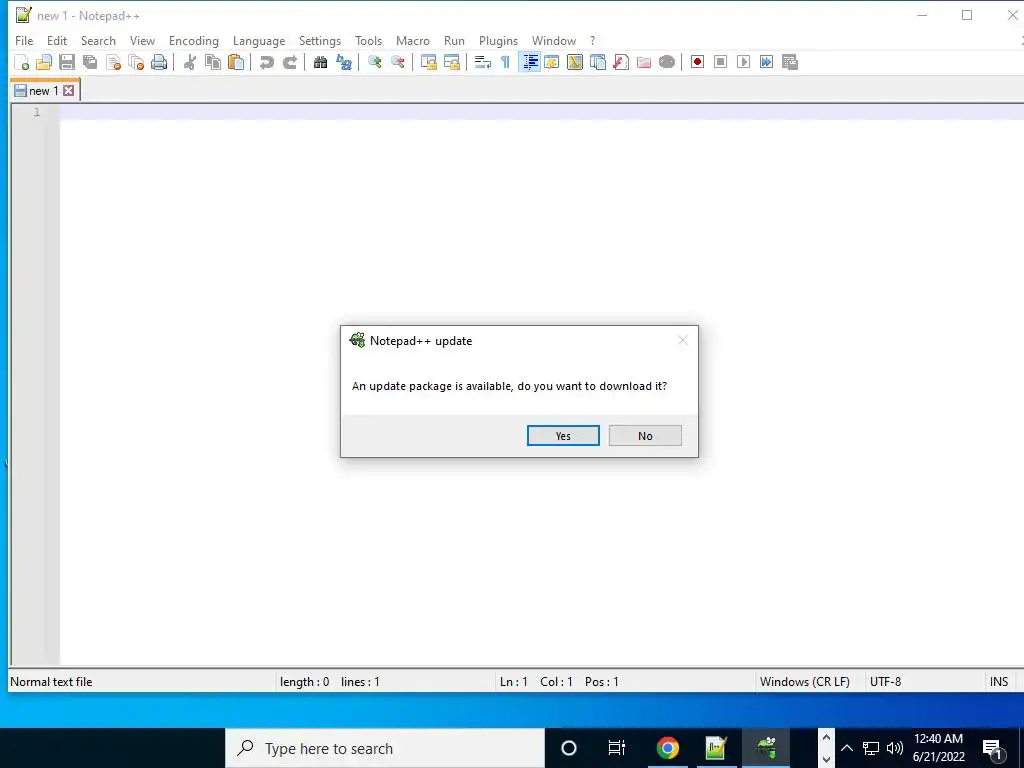Viewport: 1024px width, 768px height.
Task: Open the View menu
Action: (x=142, y=40)
